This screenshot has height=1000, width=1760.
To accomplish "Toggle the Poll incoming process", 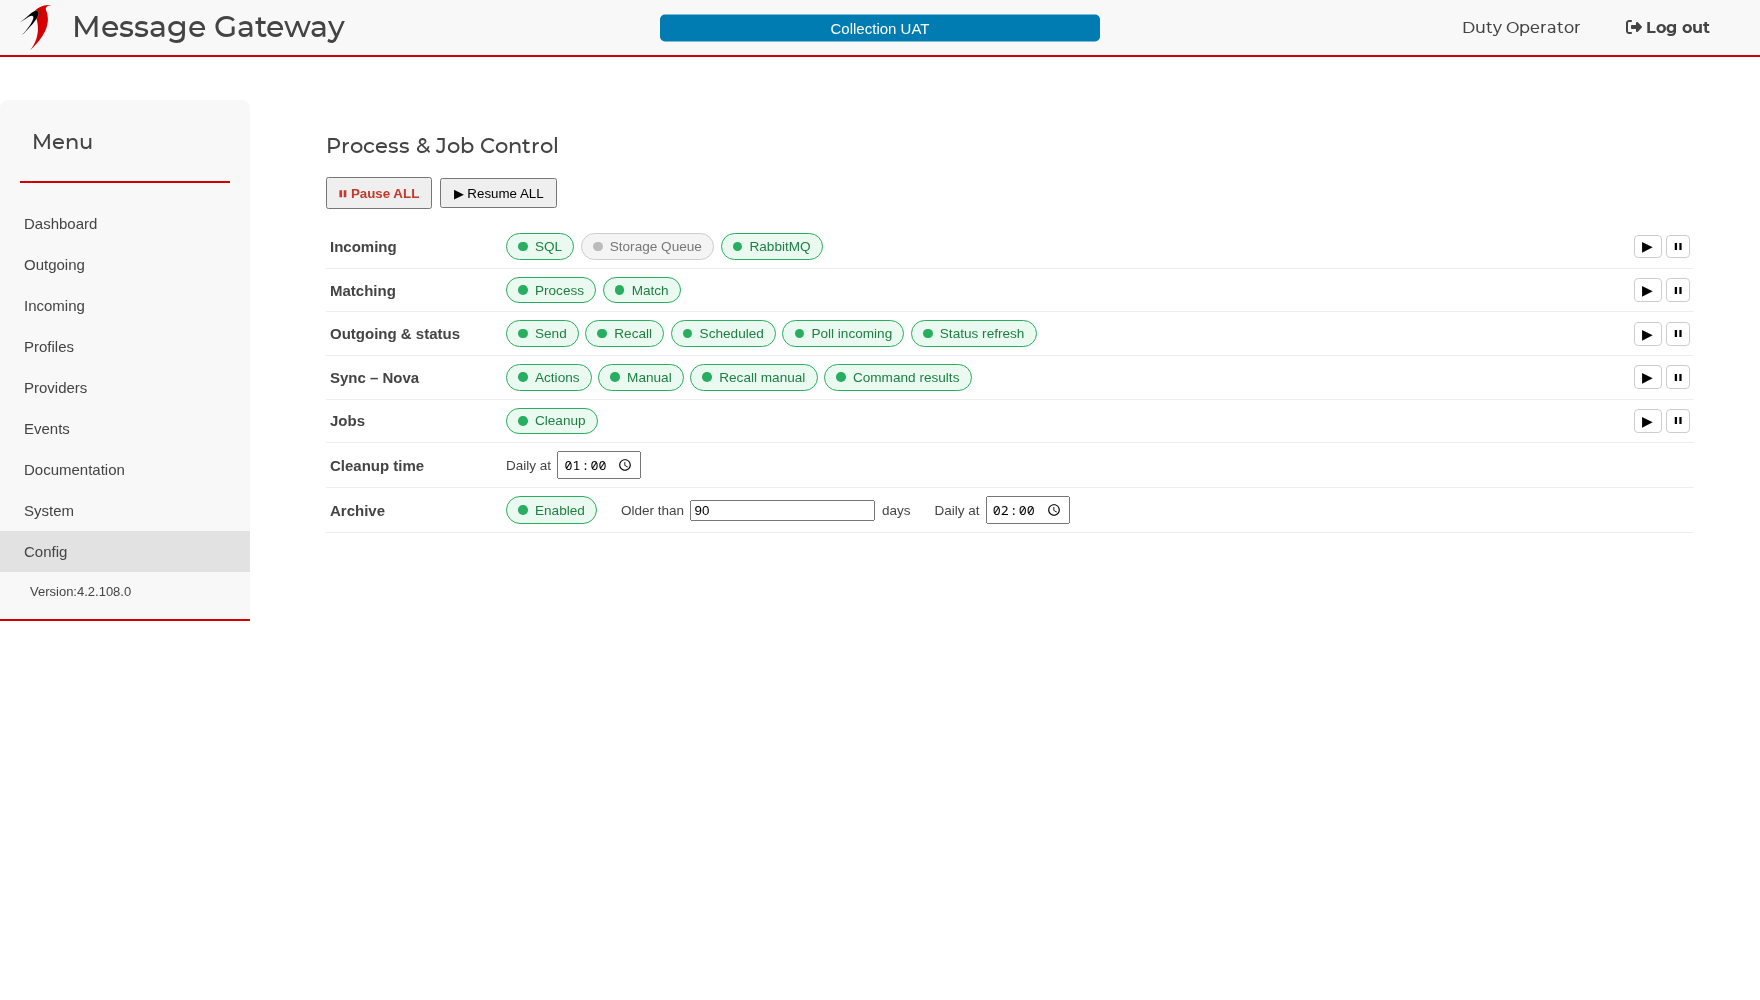I will click(843, 334).
